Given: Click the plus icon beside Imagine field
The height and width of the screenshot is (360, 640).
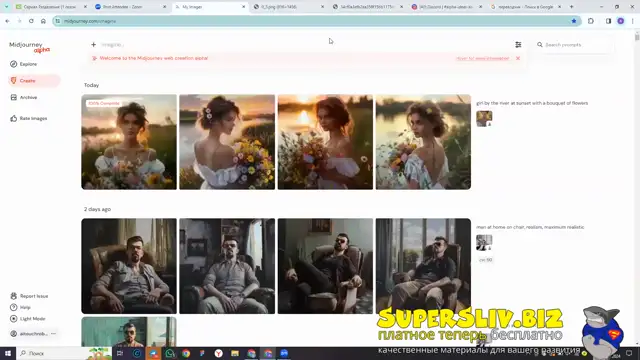Looking at the screenshot, I should click(93, 44).
